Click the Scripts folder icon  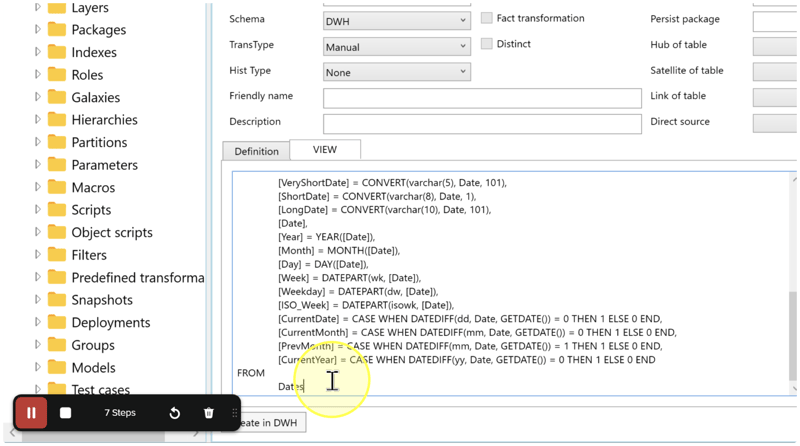pos(57,209)
